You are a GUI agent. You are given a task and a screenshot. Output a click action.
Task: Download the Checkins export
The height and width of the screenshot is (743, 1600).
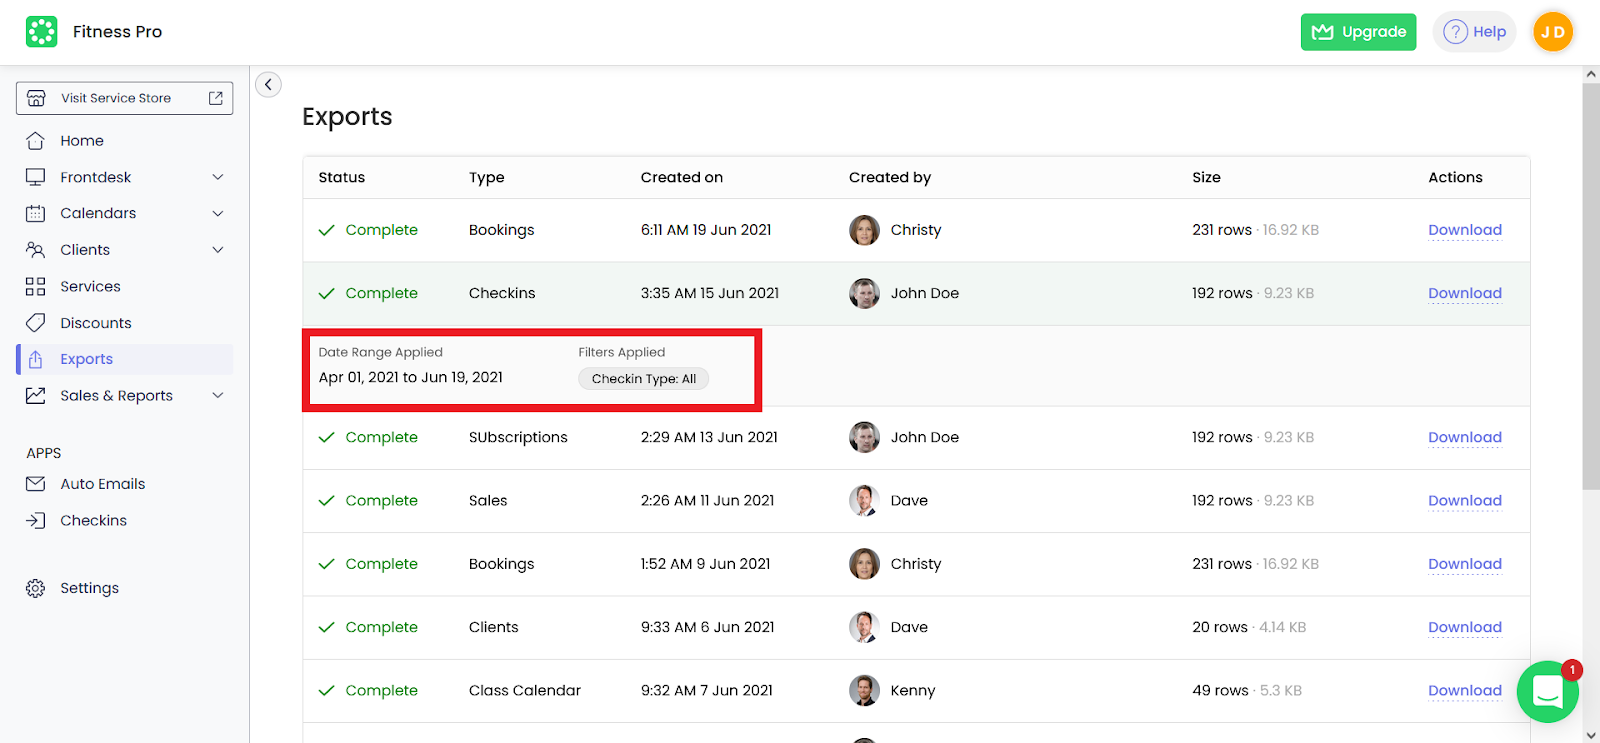[1465, 293]
